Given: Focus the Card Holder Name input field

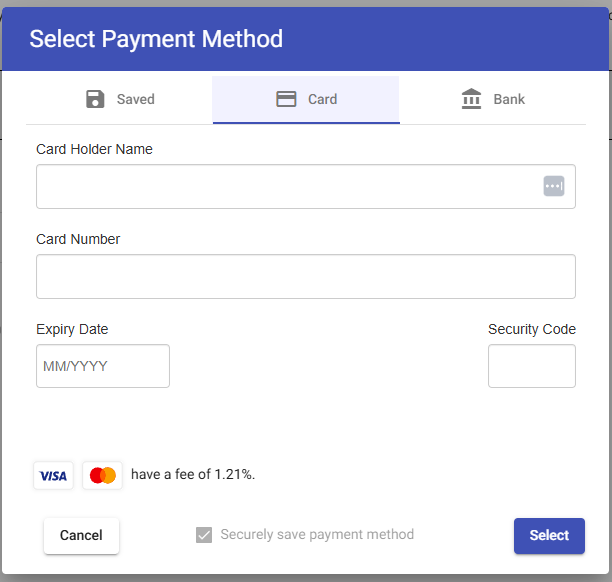Looking at the screenshot, I should (306, 187).
